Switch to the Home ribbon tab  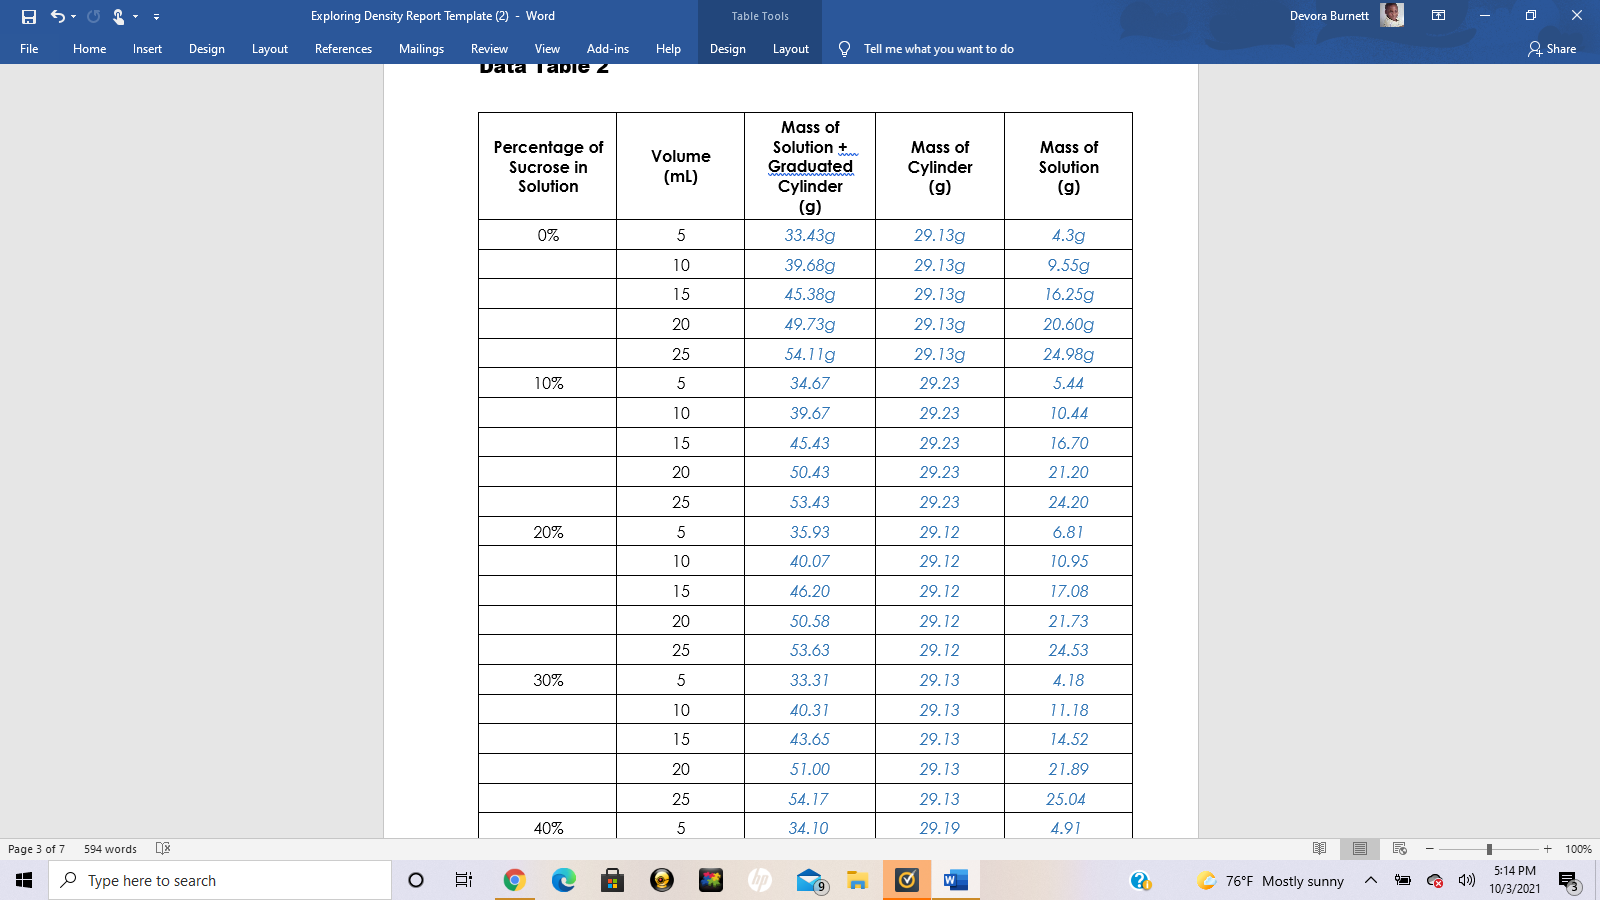point(89,48)
